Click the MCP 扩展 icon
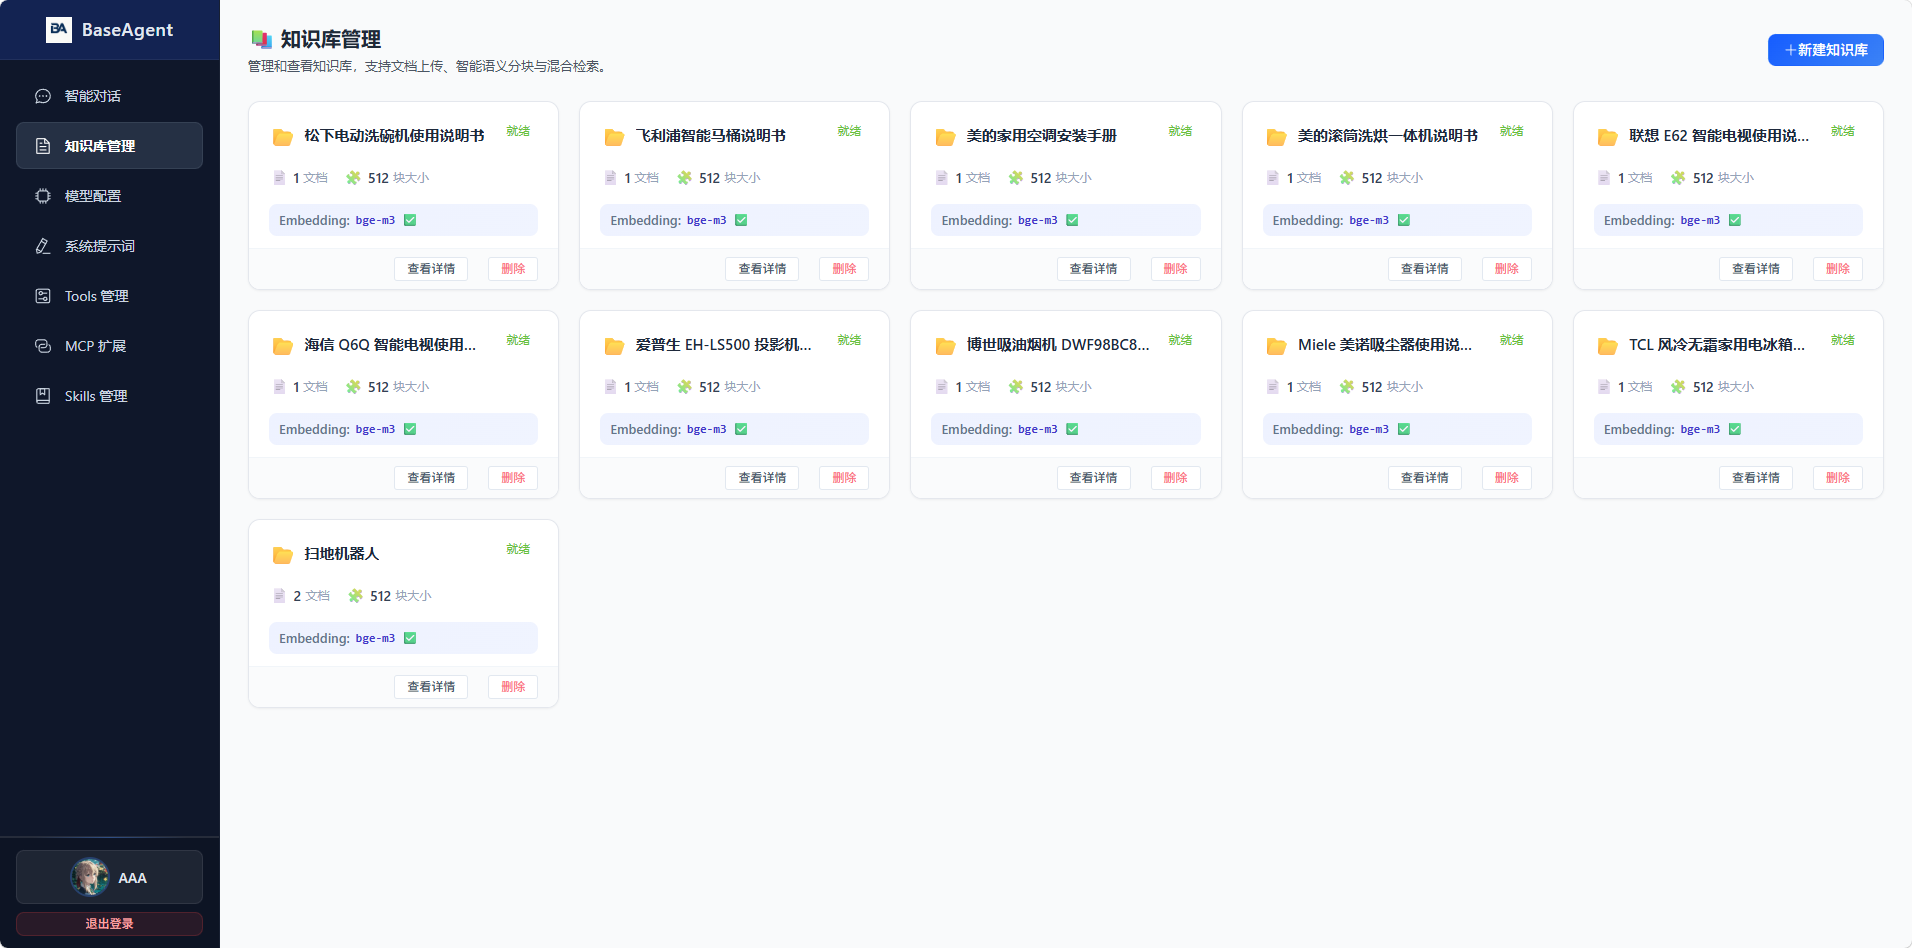1912x948 pixels. pyautogui.click(x=43, y=346)
